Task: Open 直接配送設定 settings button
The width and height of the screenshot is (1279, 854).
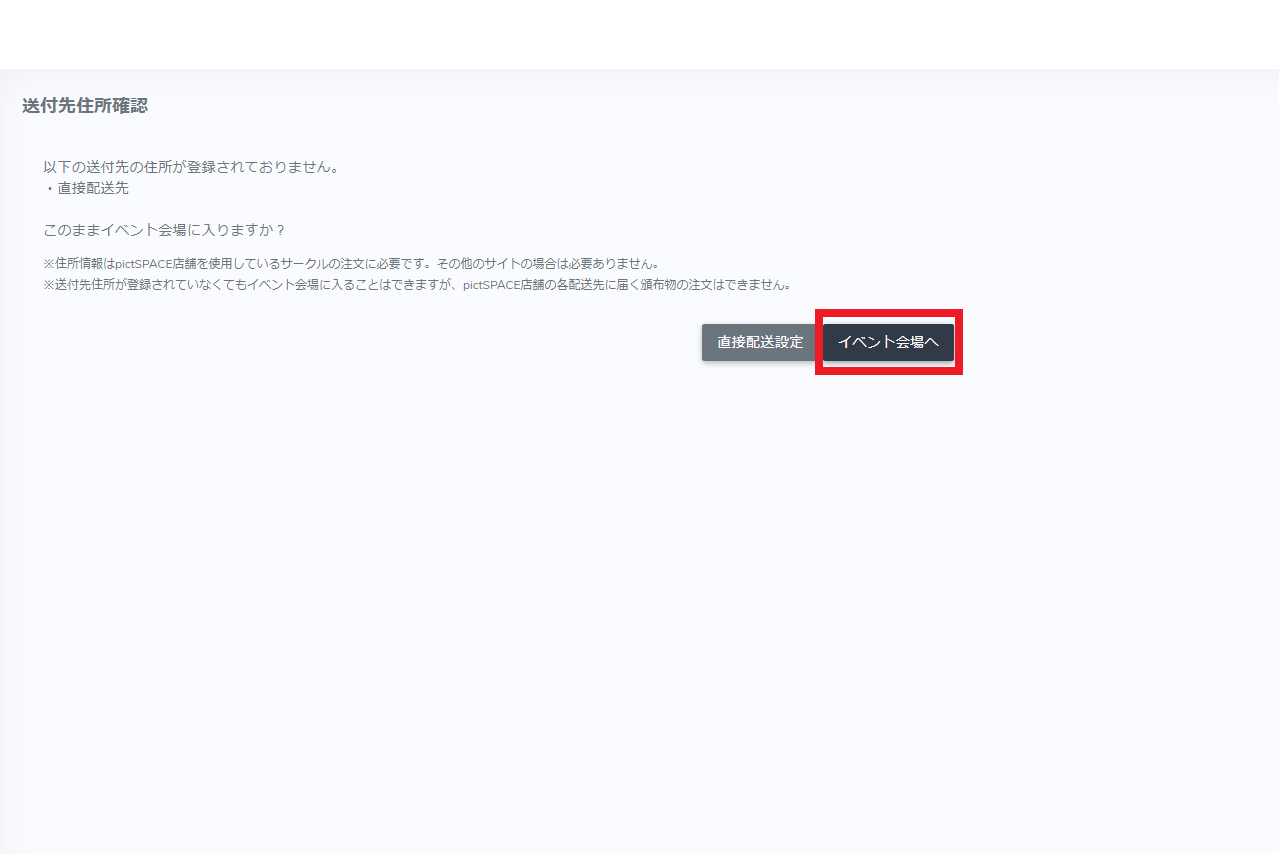Action: point(760,342)
